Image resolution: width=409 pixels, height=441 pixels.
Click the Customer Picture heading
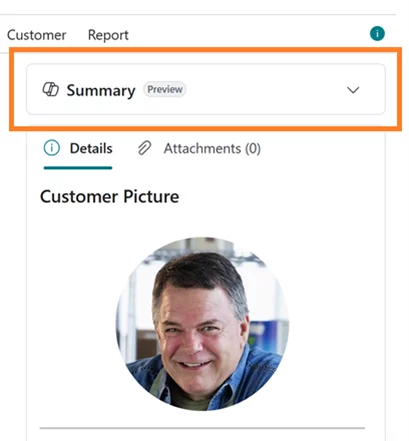point(110,196)
